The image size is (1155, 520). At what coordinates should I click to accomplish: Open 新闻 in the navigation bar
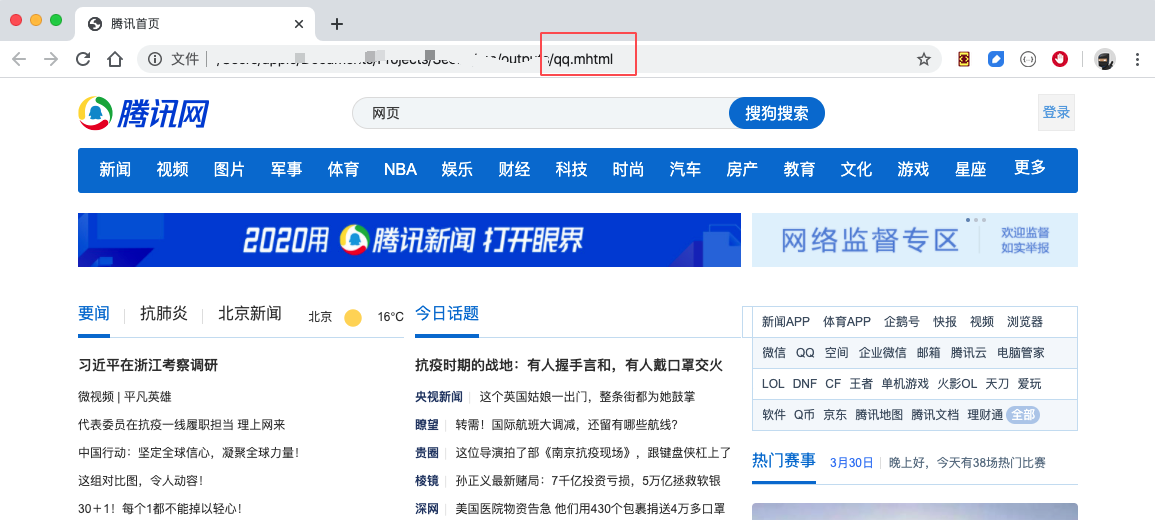(x=115, y=169)
